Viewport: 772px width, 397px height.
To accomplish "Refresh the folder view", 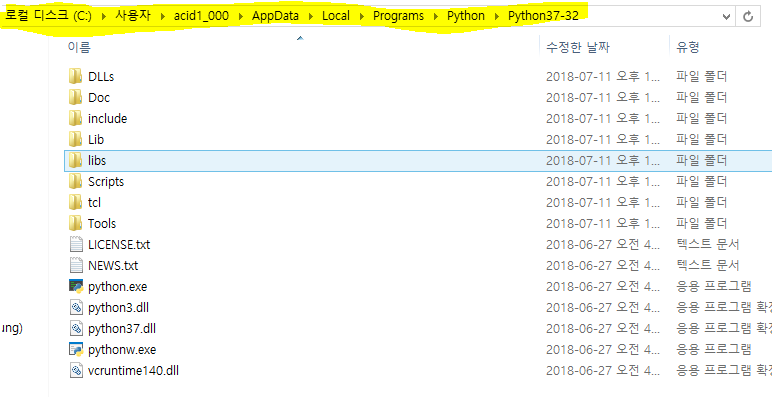I will click(748, 16).
